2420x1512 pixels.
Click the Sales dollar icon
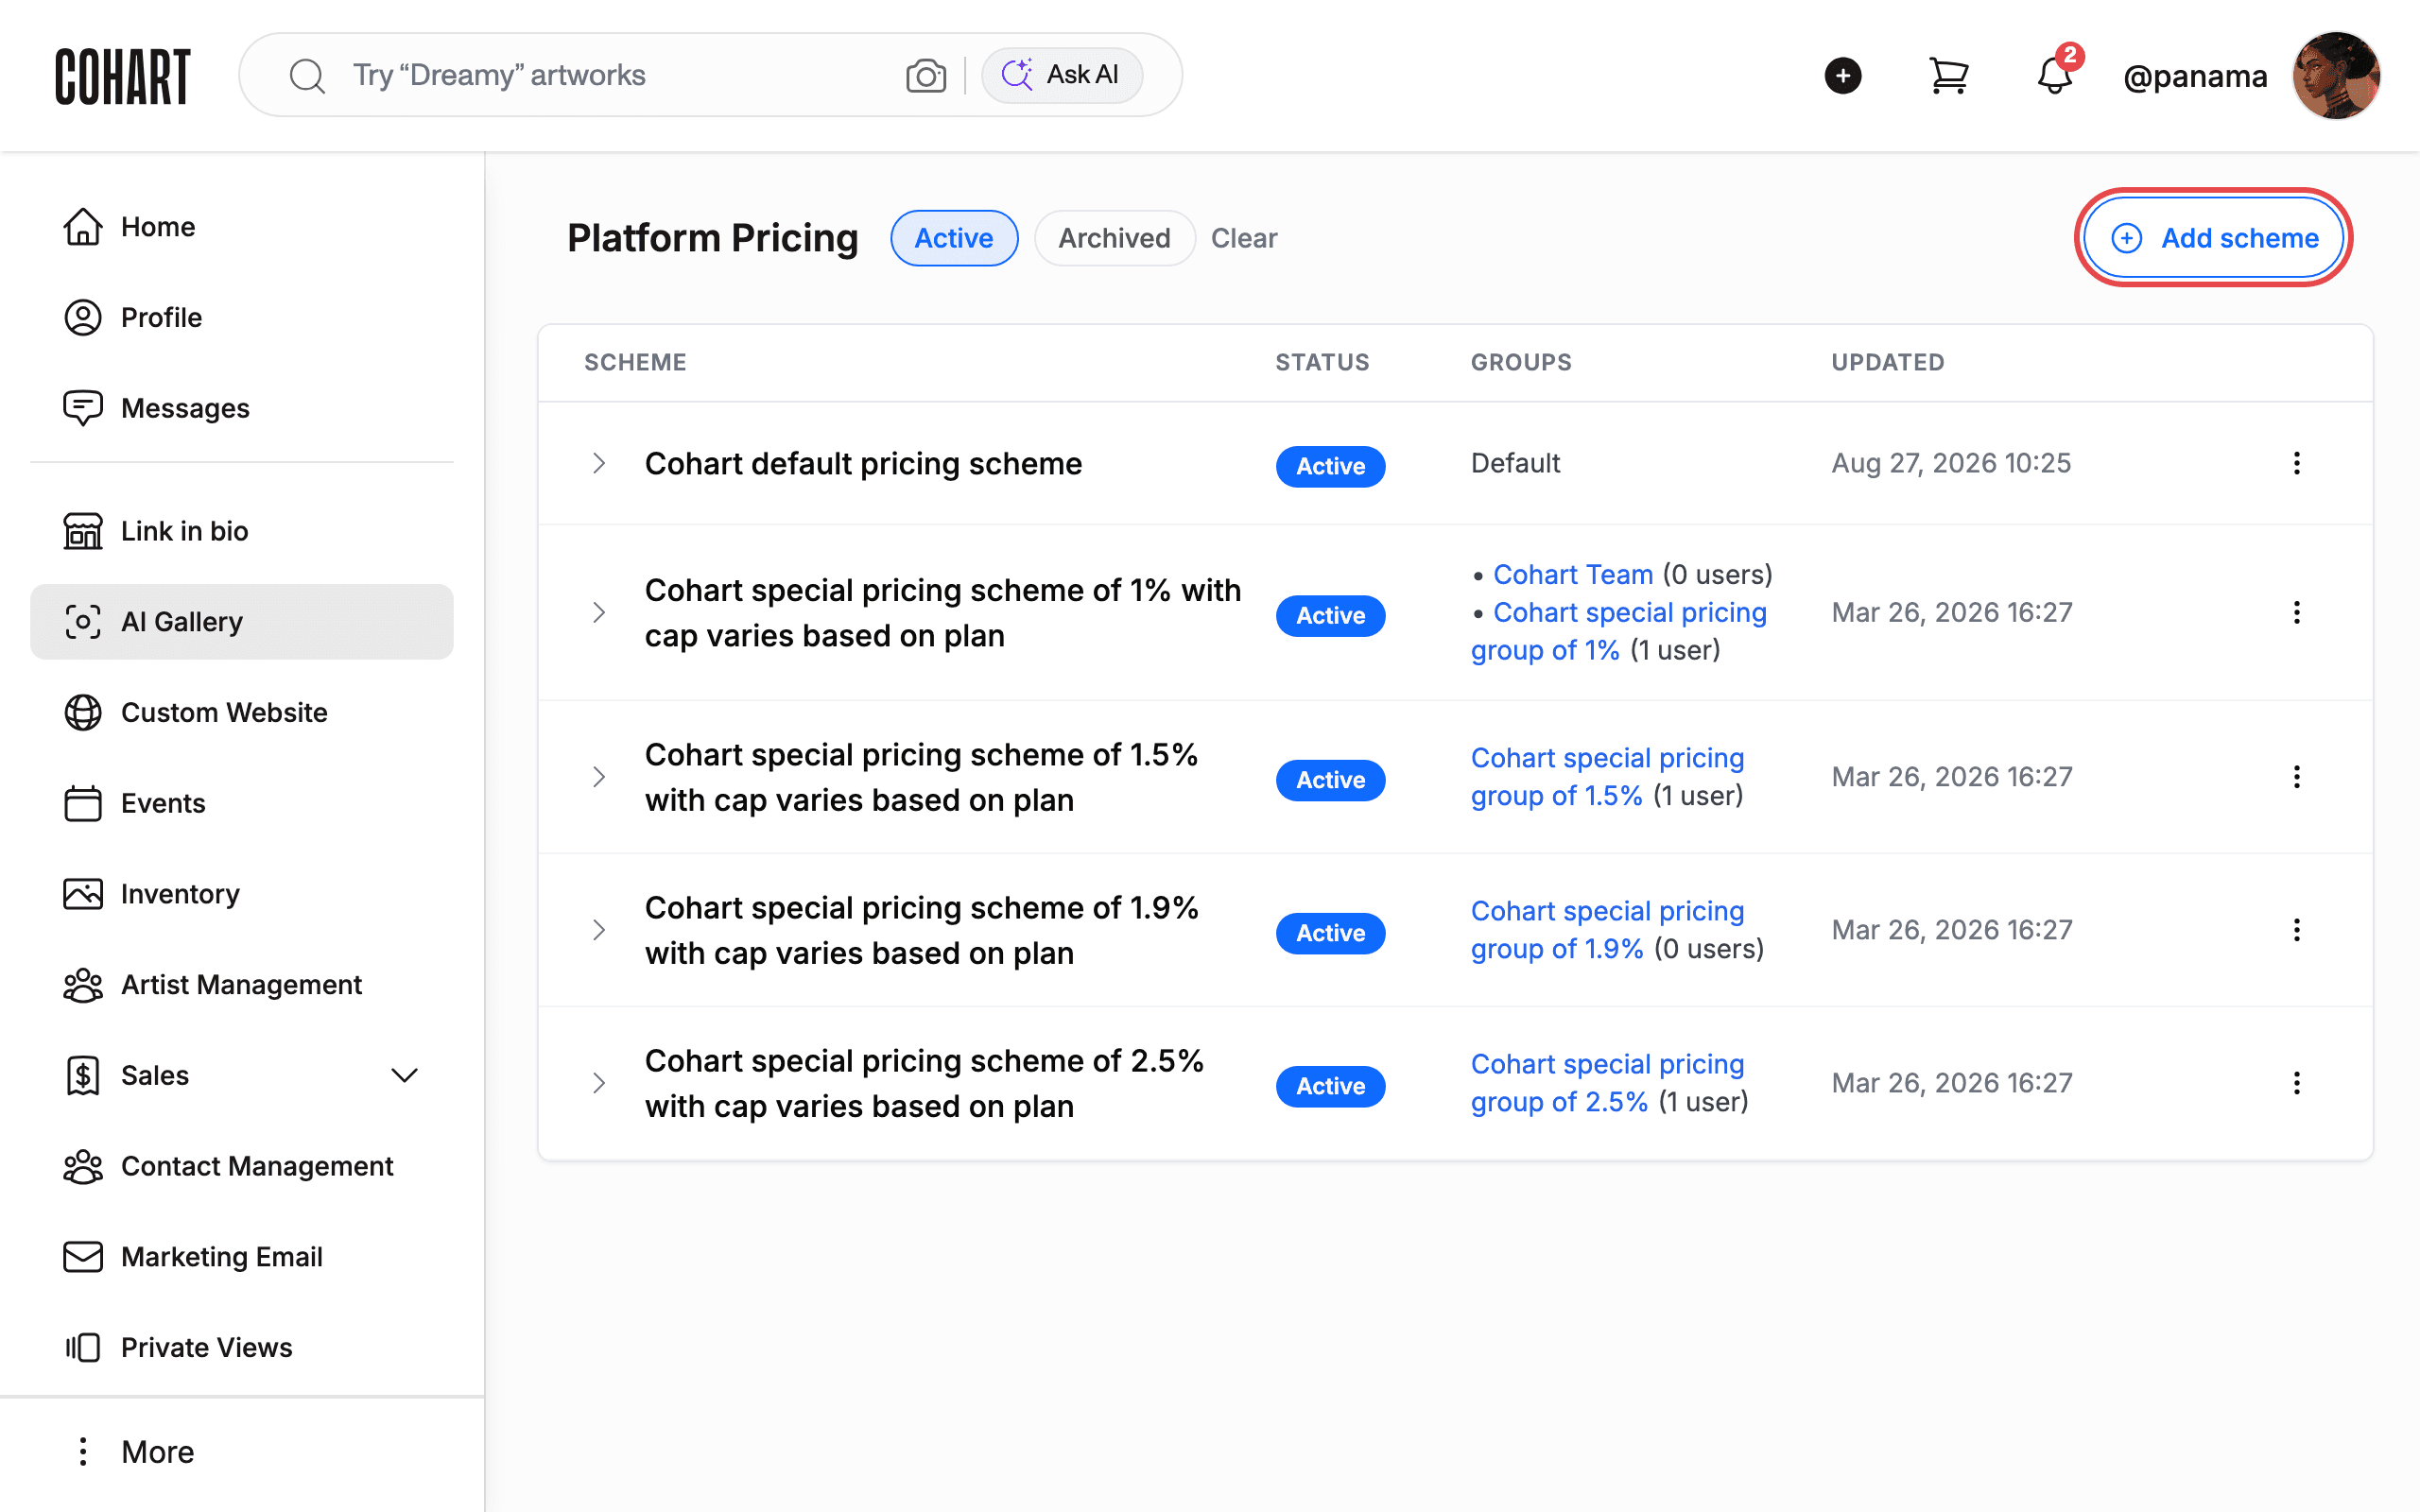coord(83,1075)
